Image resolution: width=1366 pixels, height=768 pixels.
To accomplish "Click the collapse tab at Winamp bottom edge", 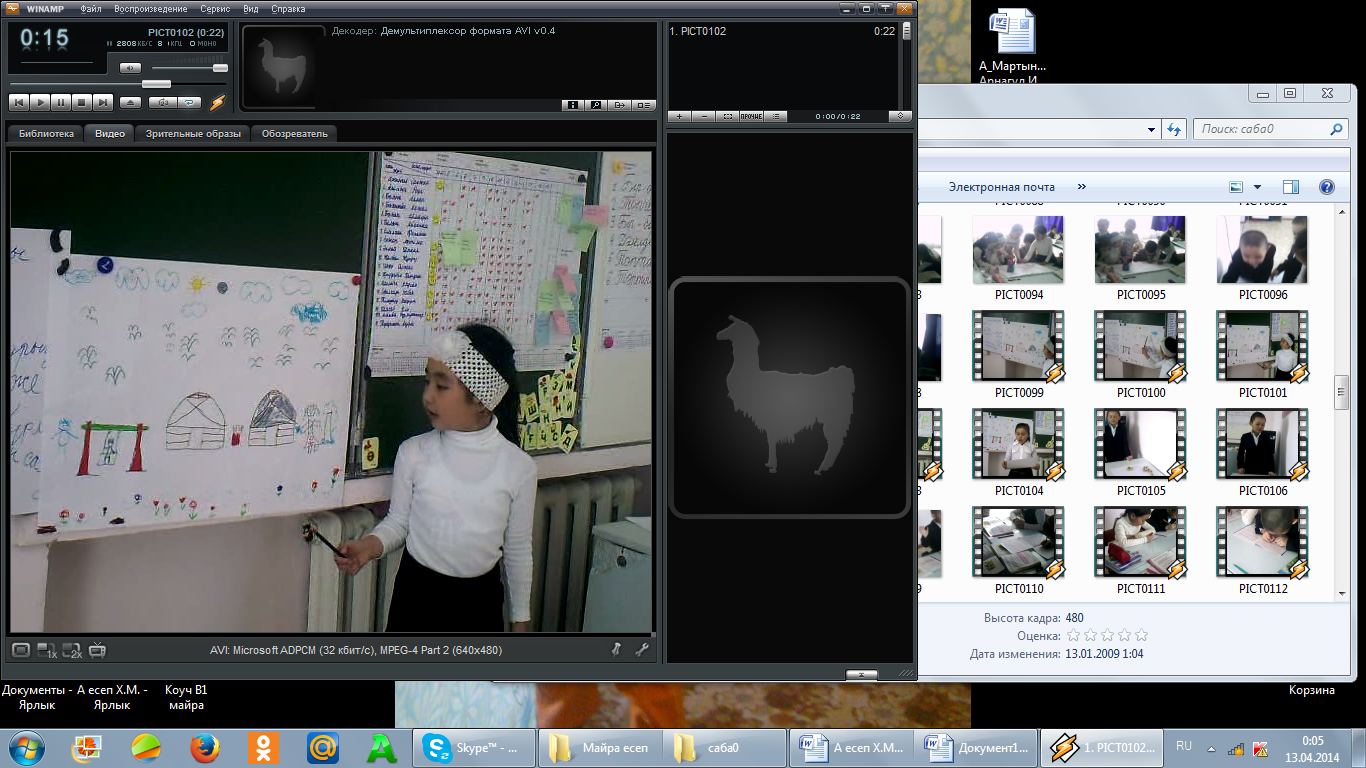I will point(861,674).
